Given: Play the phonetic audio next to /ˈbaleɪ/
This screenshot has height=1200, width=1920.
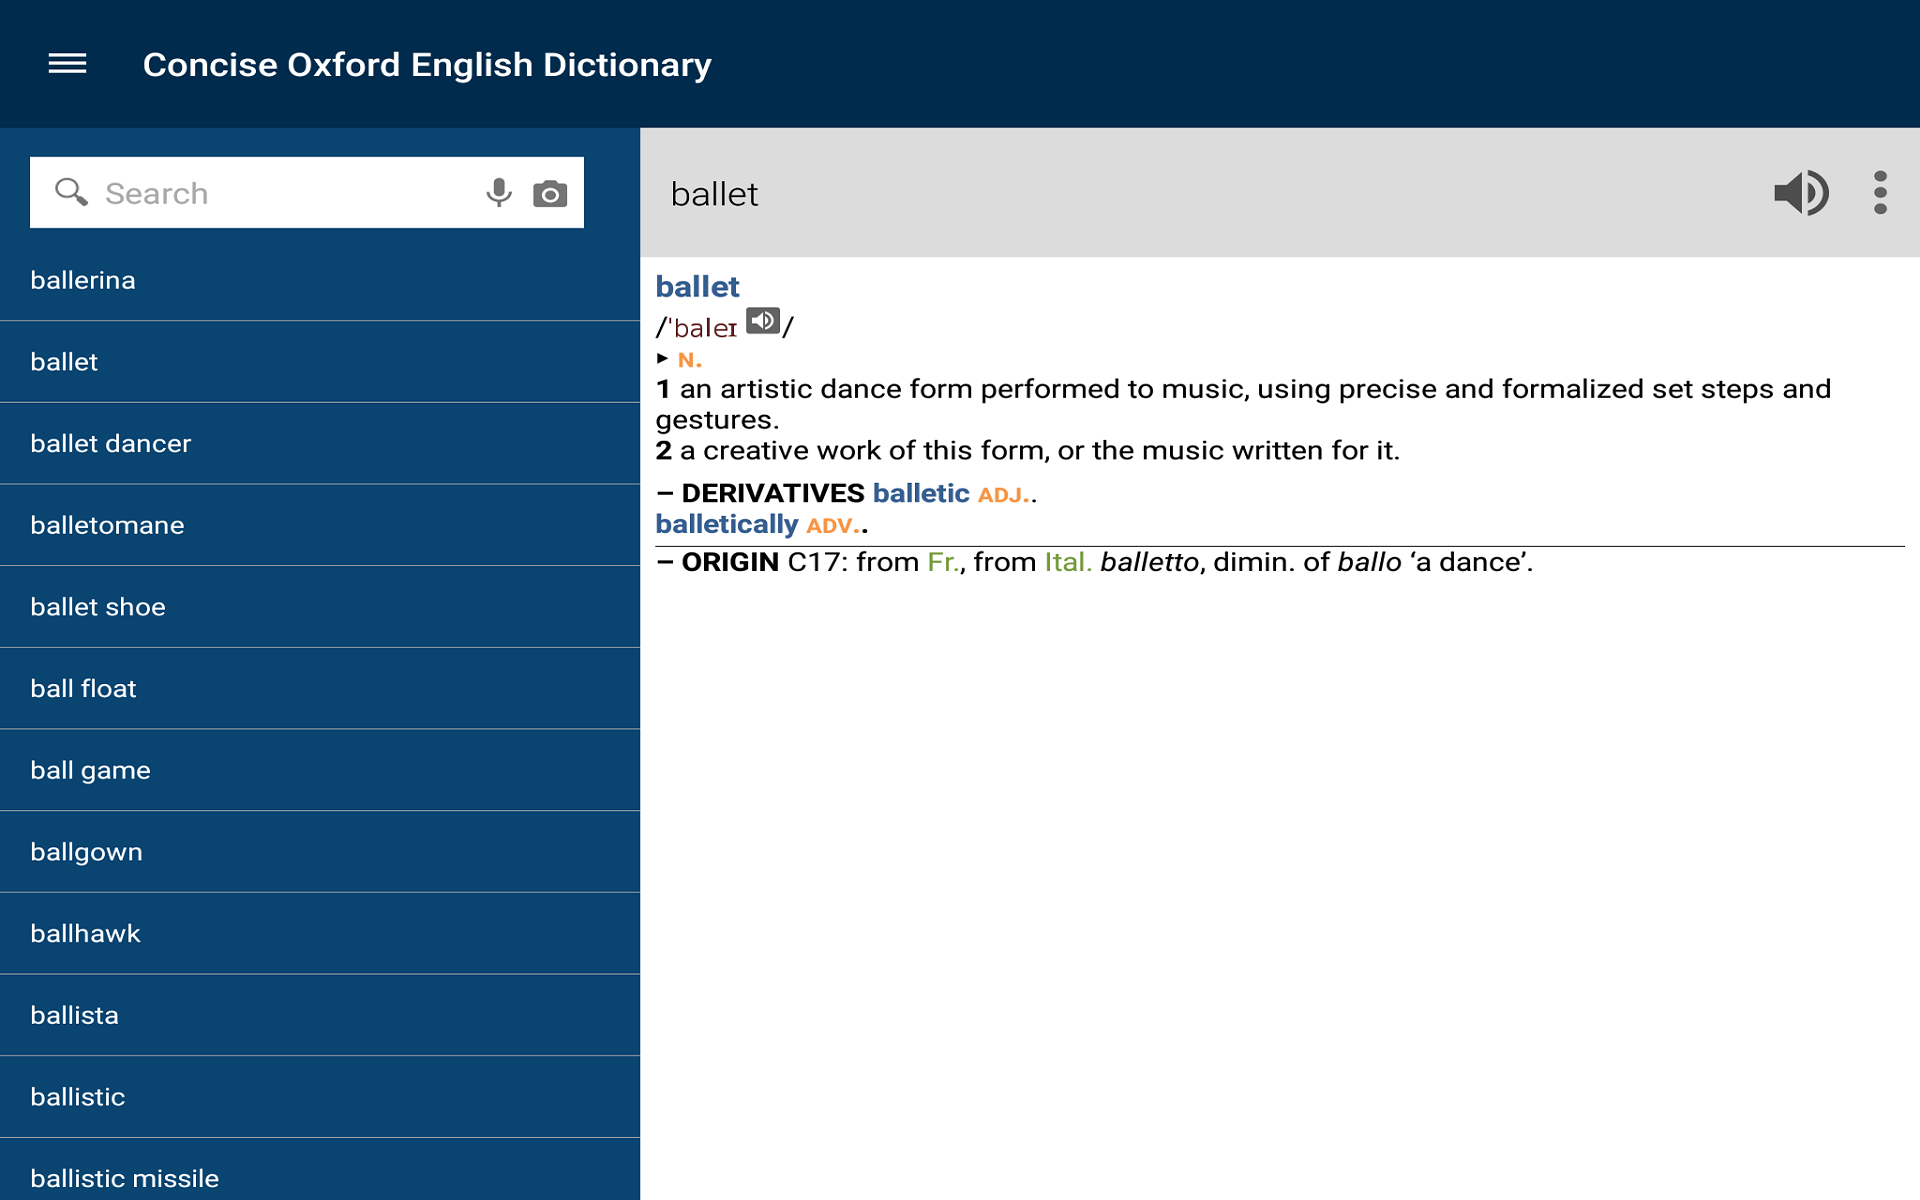Looking at the screenshot, I should tap(763, 319).
